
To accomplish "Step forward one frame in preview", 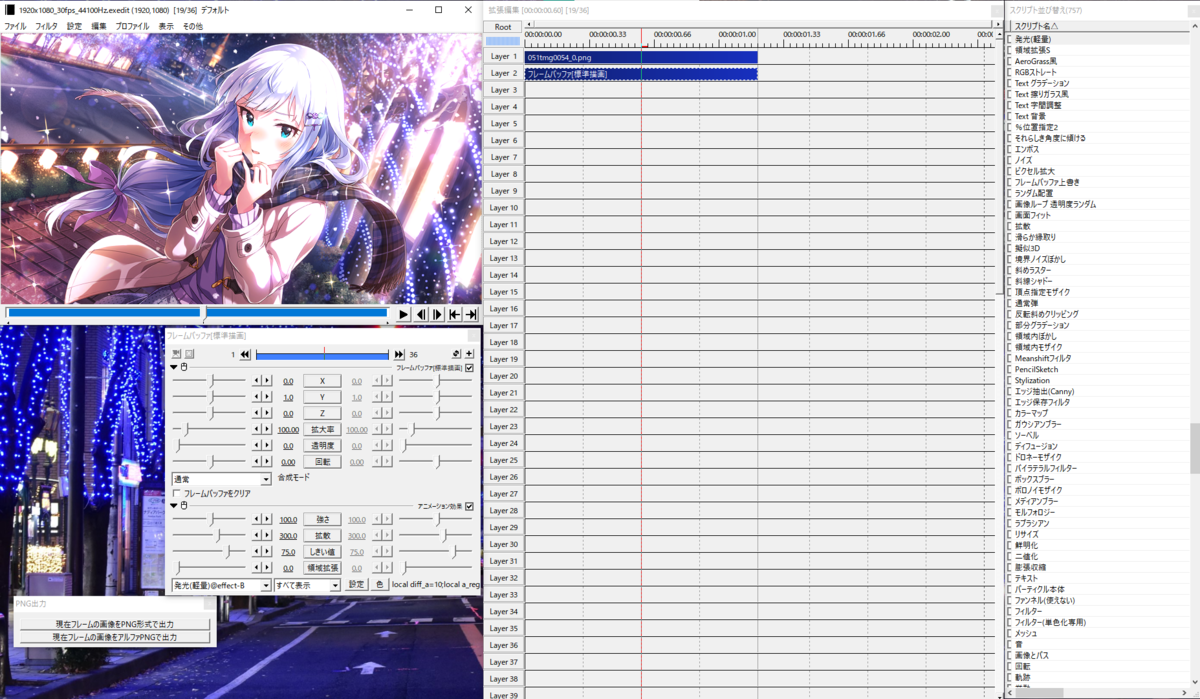I will (x=437, y=314).
